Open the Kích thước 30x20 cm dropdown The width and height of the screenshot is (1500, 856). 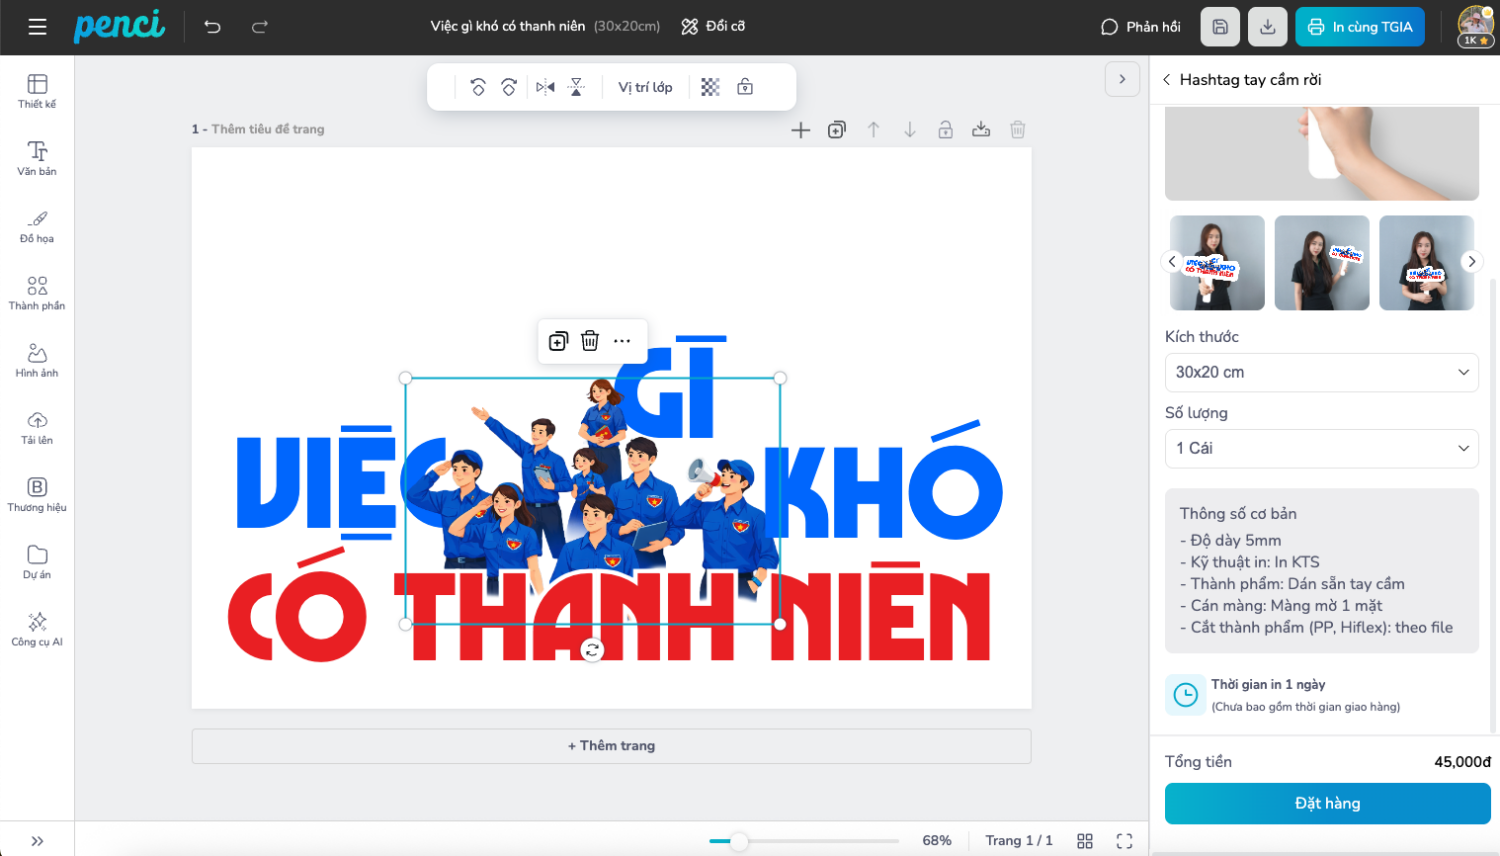tap(1321, 372)
